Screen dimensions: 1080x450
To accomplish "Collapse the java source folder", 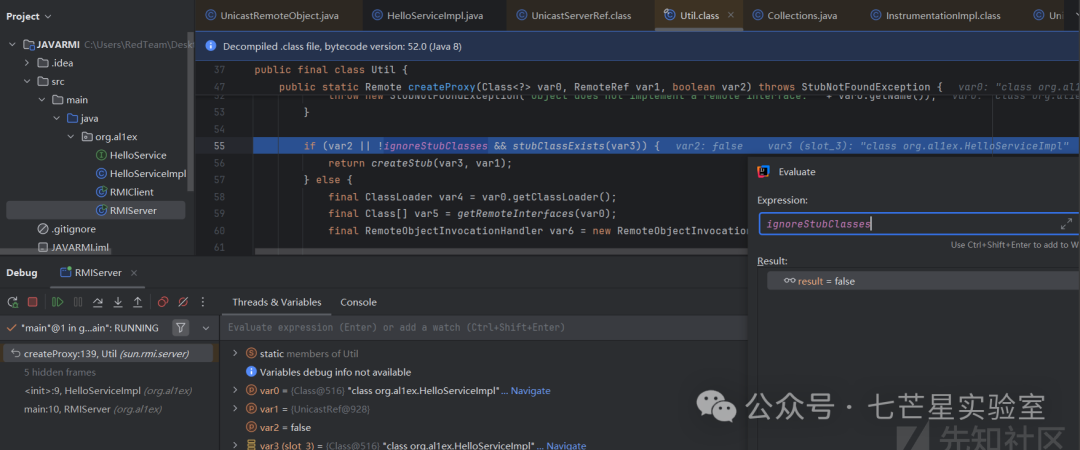I will click(x=56, y=119).
